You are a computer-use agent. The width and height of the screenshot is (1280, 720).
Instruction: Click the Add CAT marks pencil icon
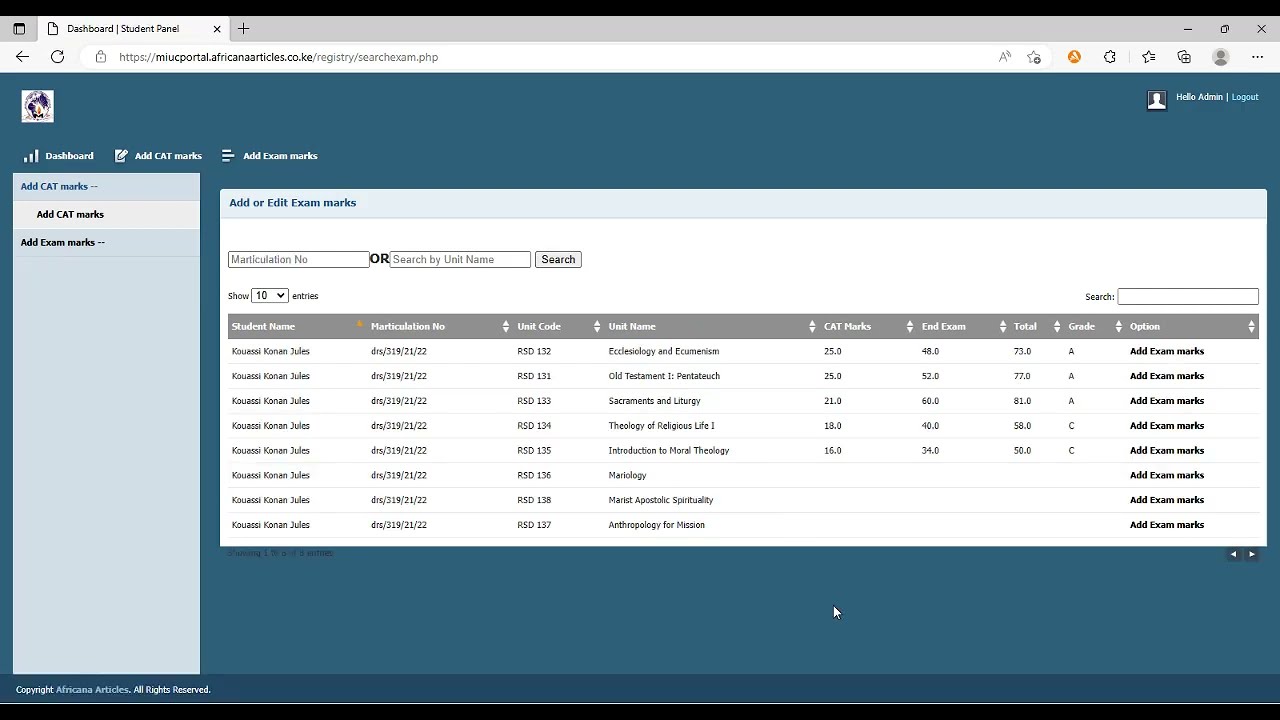coord(121,156)
